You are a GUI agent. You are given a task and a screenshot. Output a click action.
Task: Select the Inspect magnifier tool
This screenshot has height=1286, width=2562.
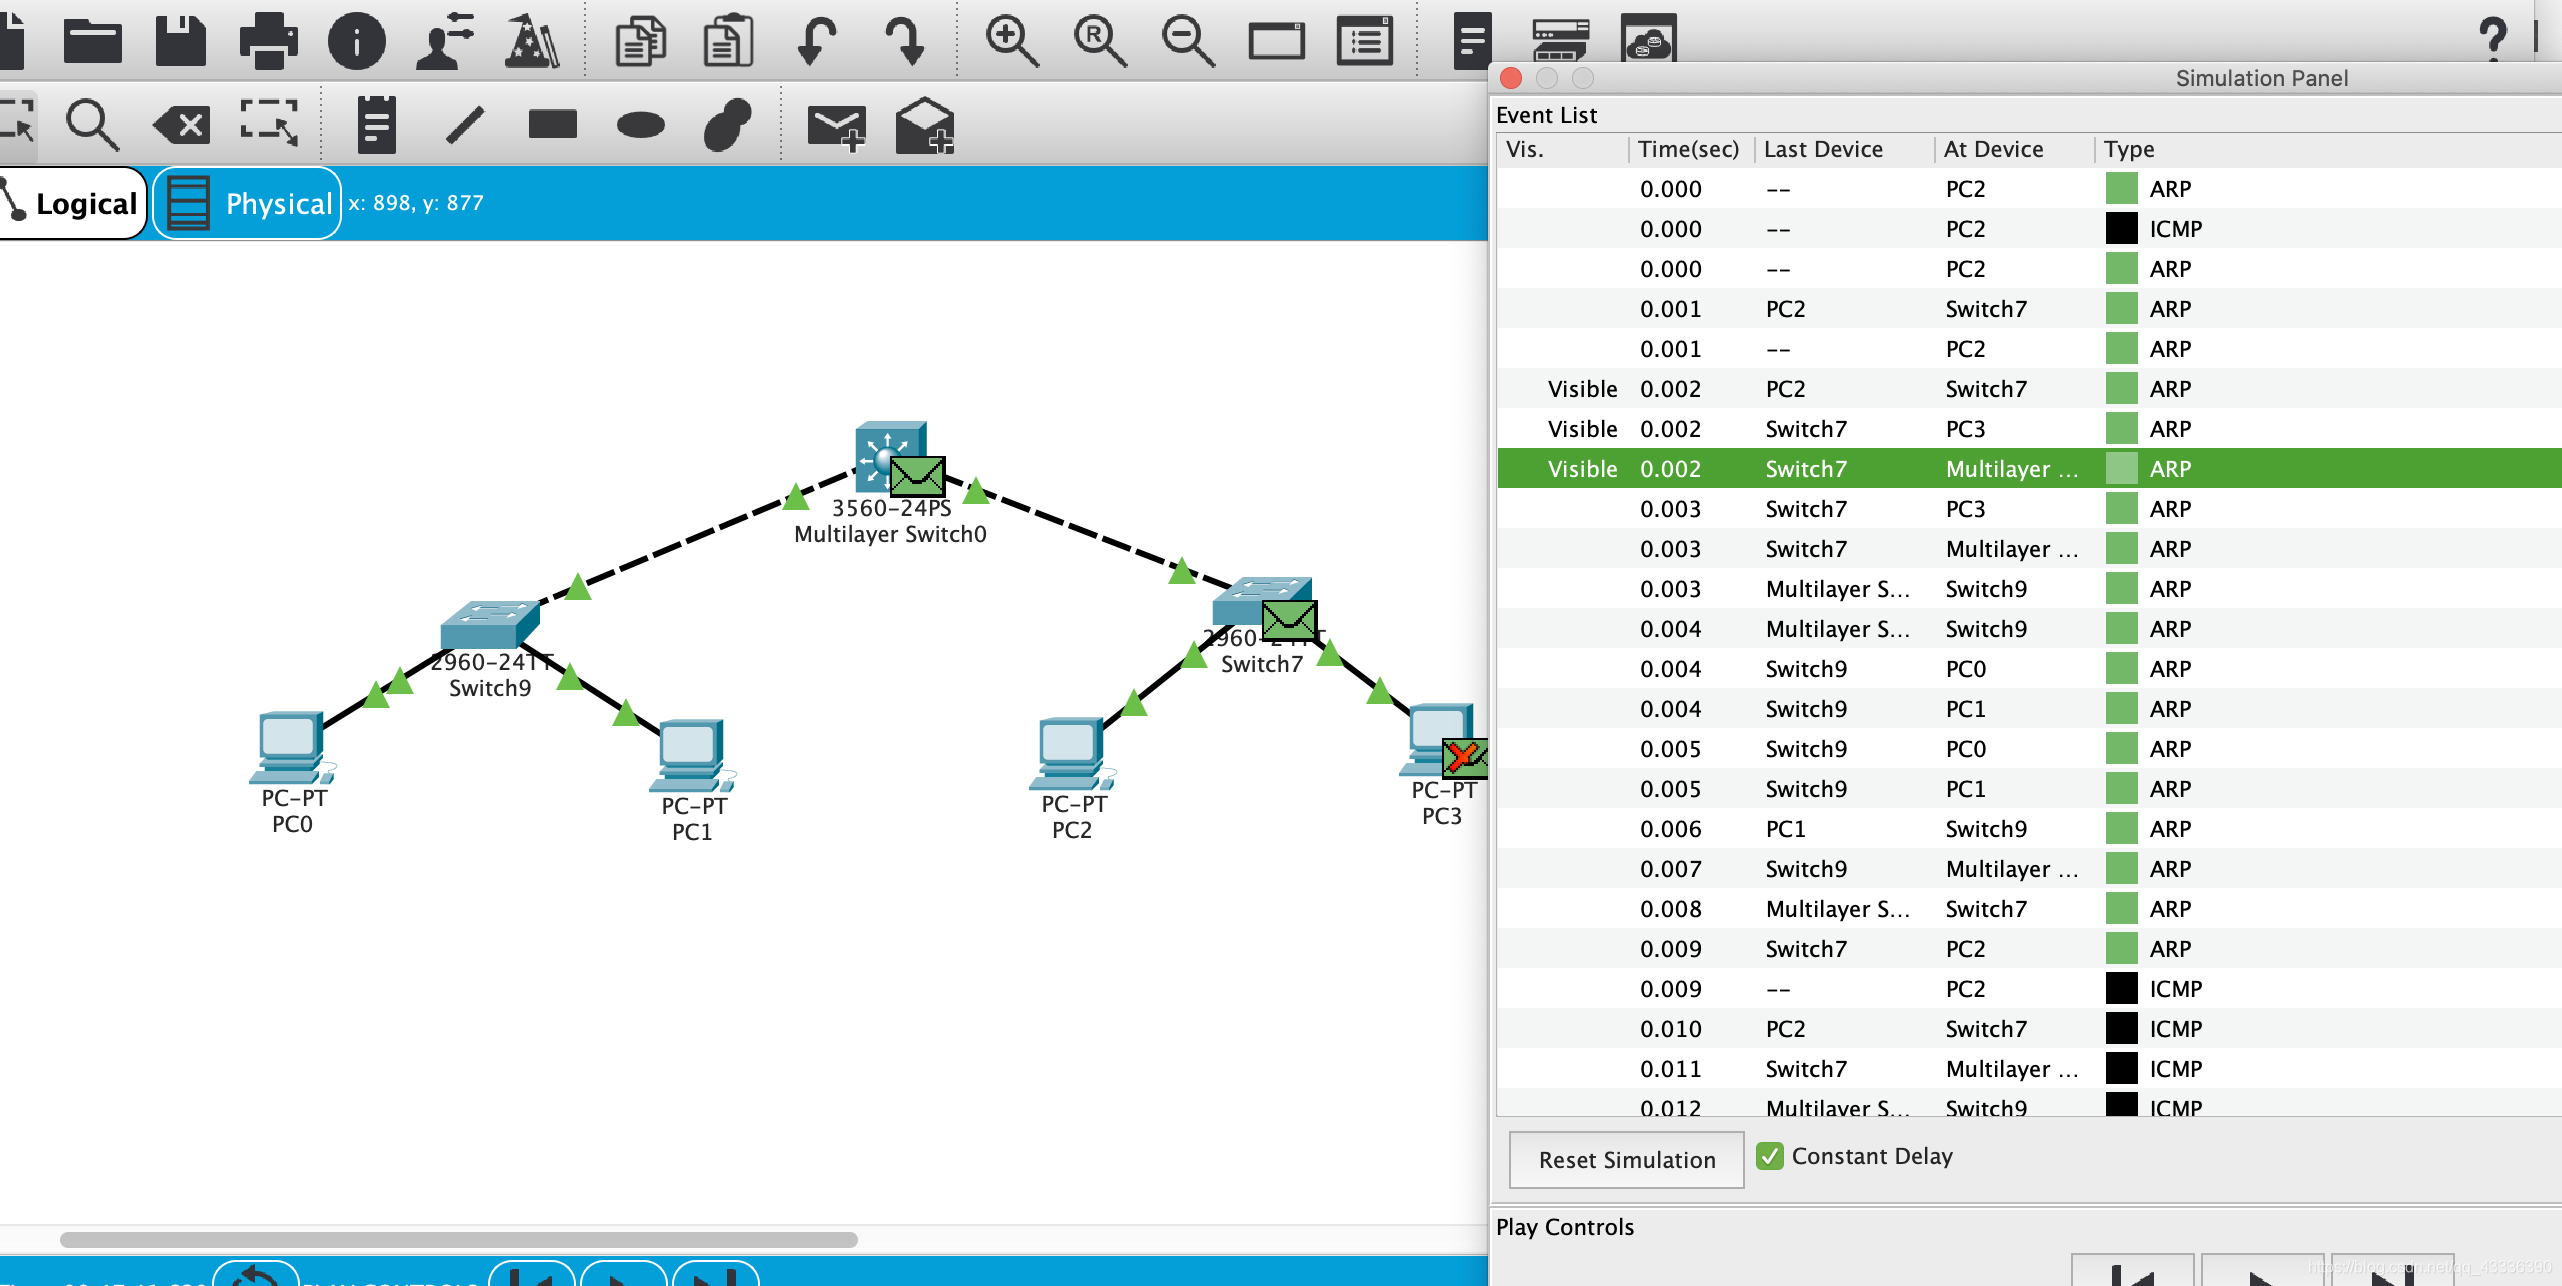click(x=92, y=125)
